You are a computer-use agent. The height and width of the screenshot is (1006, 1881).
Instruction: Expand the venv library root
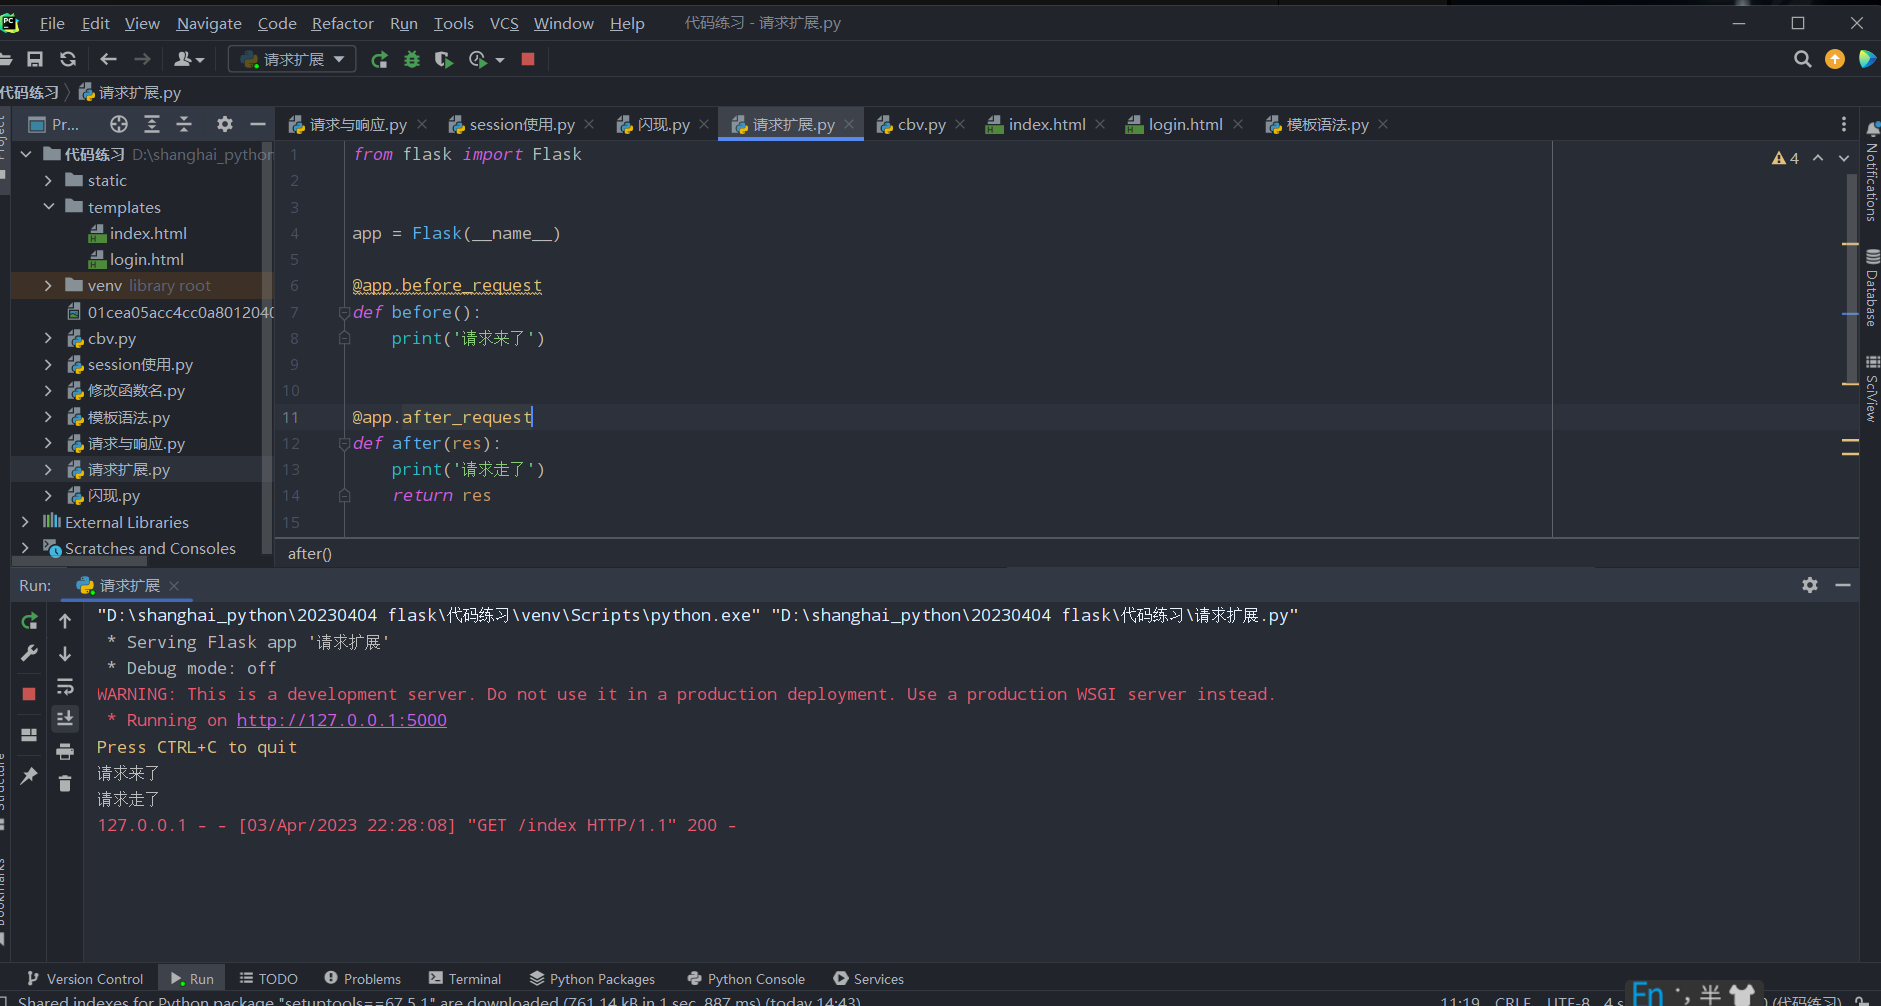(x=48, y=285)
